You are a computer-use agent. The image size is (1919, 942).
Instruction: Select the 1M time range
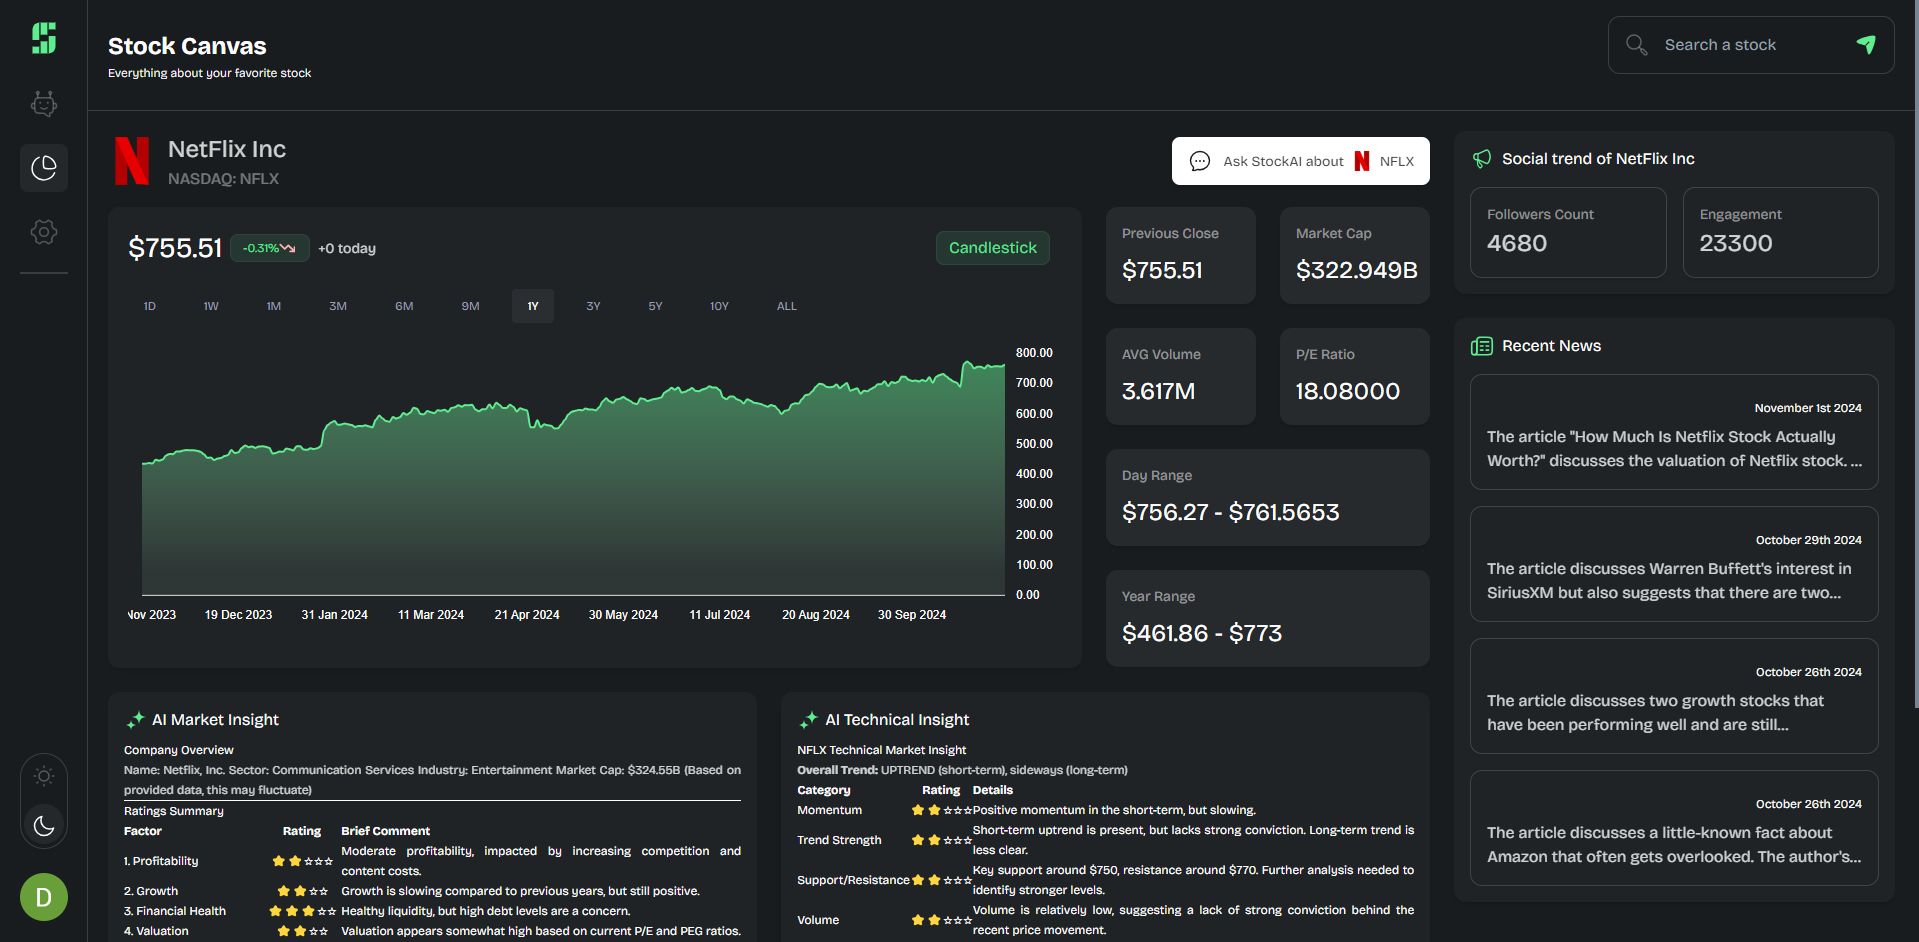(274, 306)
